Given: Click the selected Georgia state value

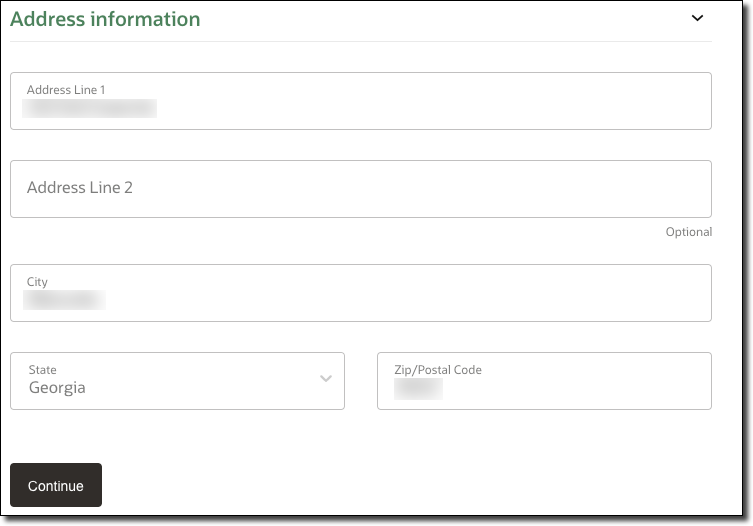Looking at the screenshot, I should tap(57, 388).
